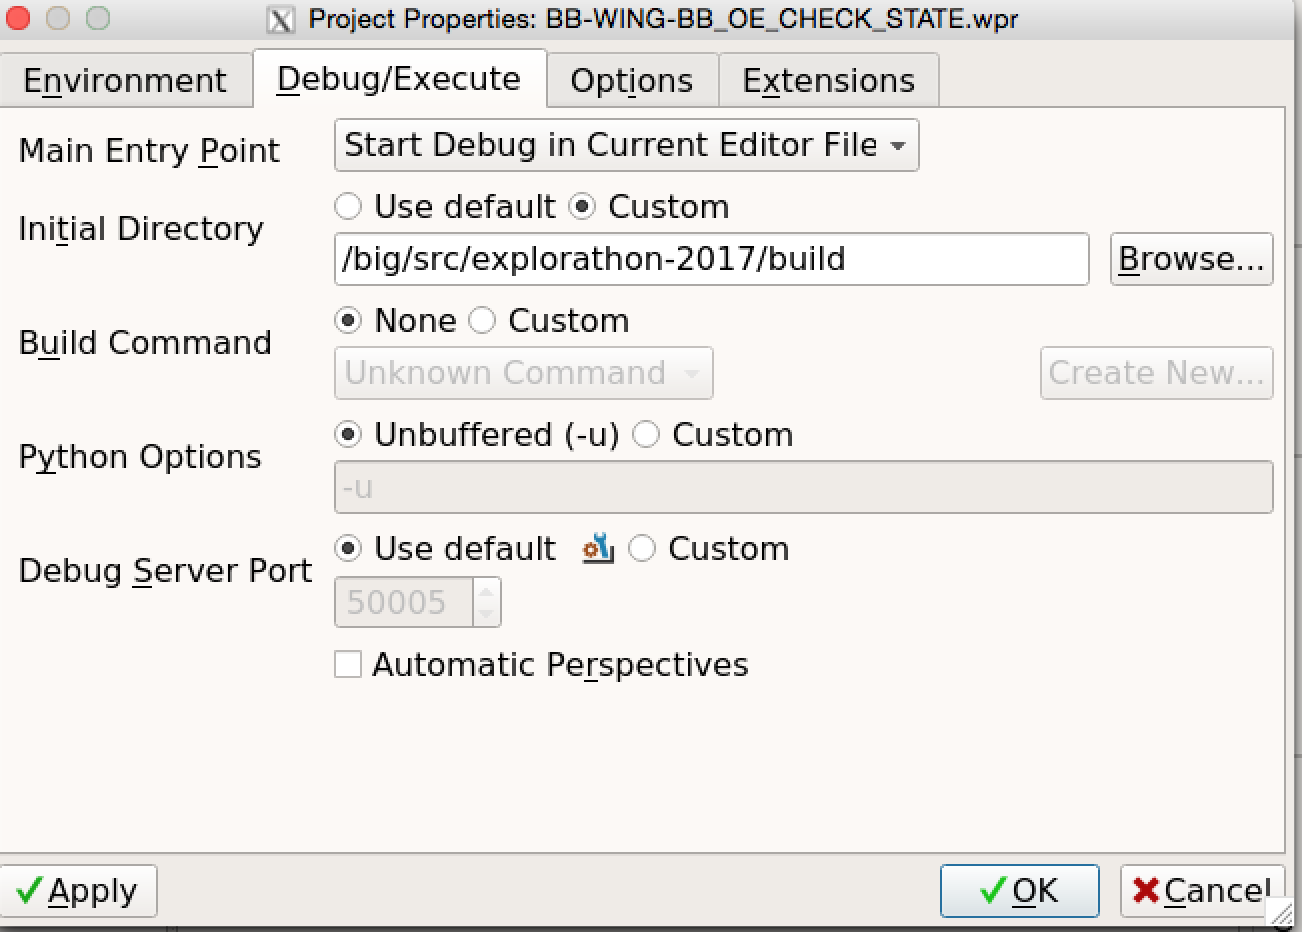This screenshot has width=1302, height=932.
Task: Click the Cancel button
Action: pyautogui.click(x=1201, y=890)
